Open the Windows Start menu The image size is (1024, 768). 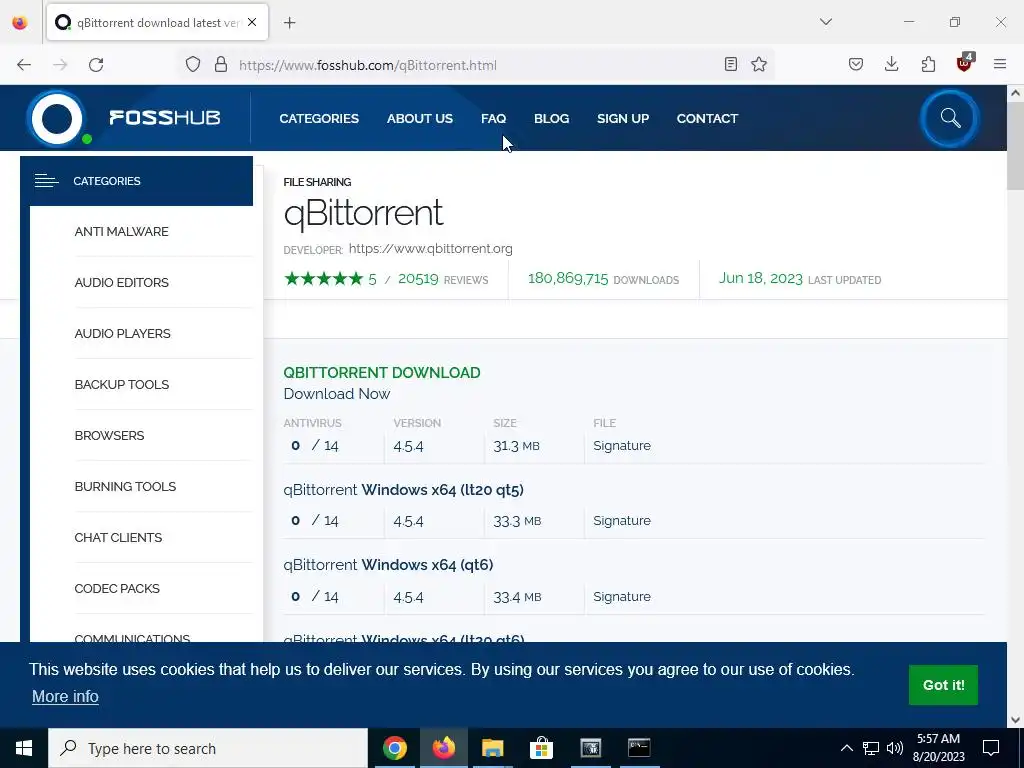[x=24, y=748]
